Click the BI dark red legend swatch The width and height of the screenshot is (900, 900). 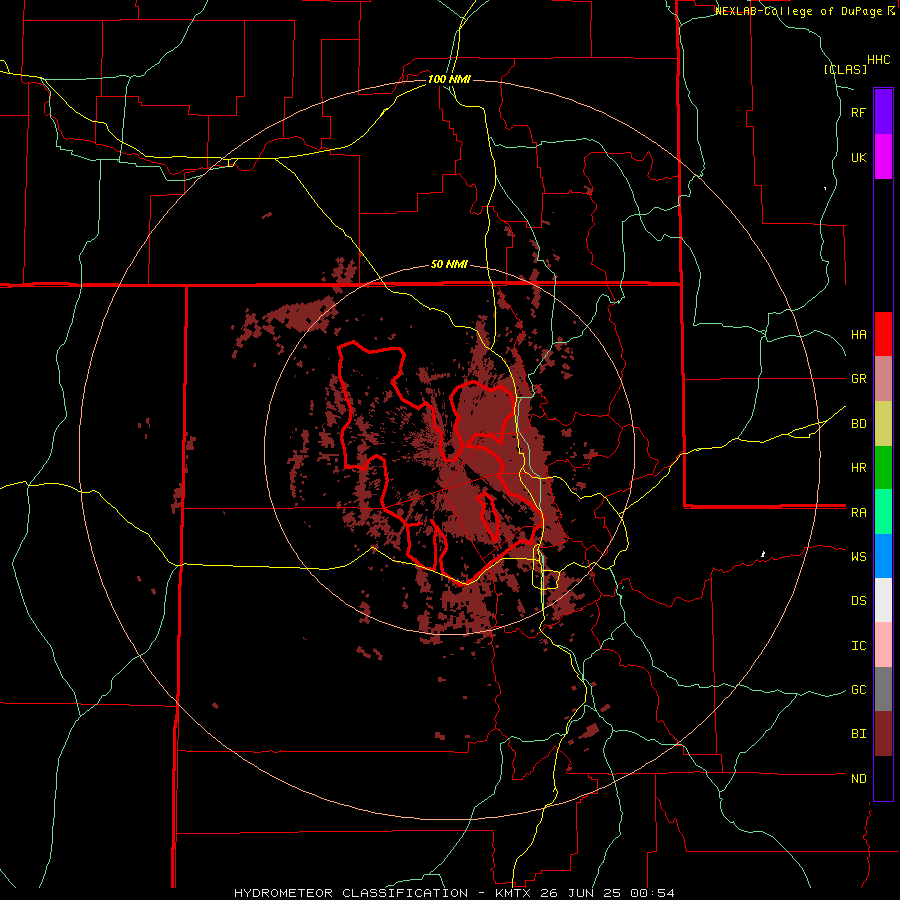pos(883,734)
